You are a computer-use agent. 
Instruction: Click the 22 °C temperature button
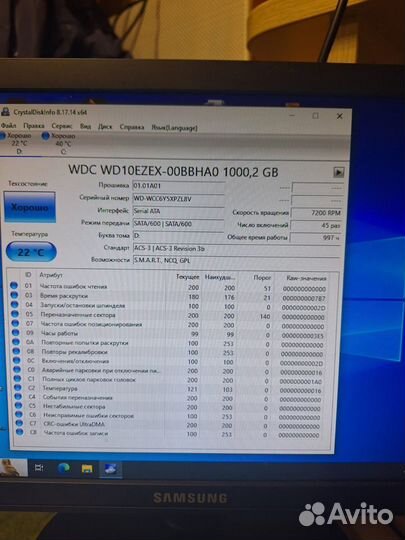(x=31, y=252)
